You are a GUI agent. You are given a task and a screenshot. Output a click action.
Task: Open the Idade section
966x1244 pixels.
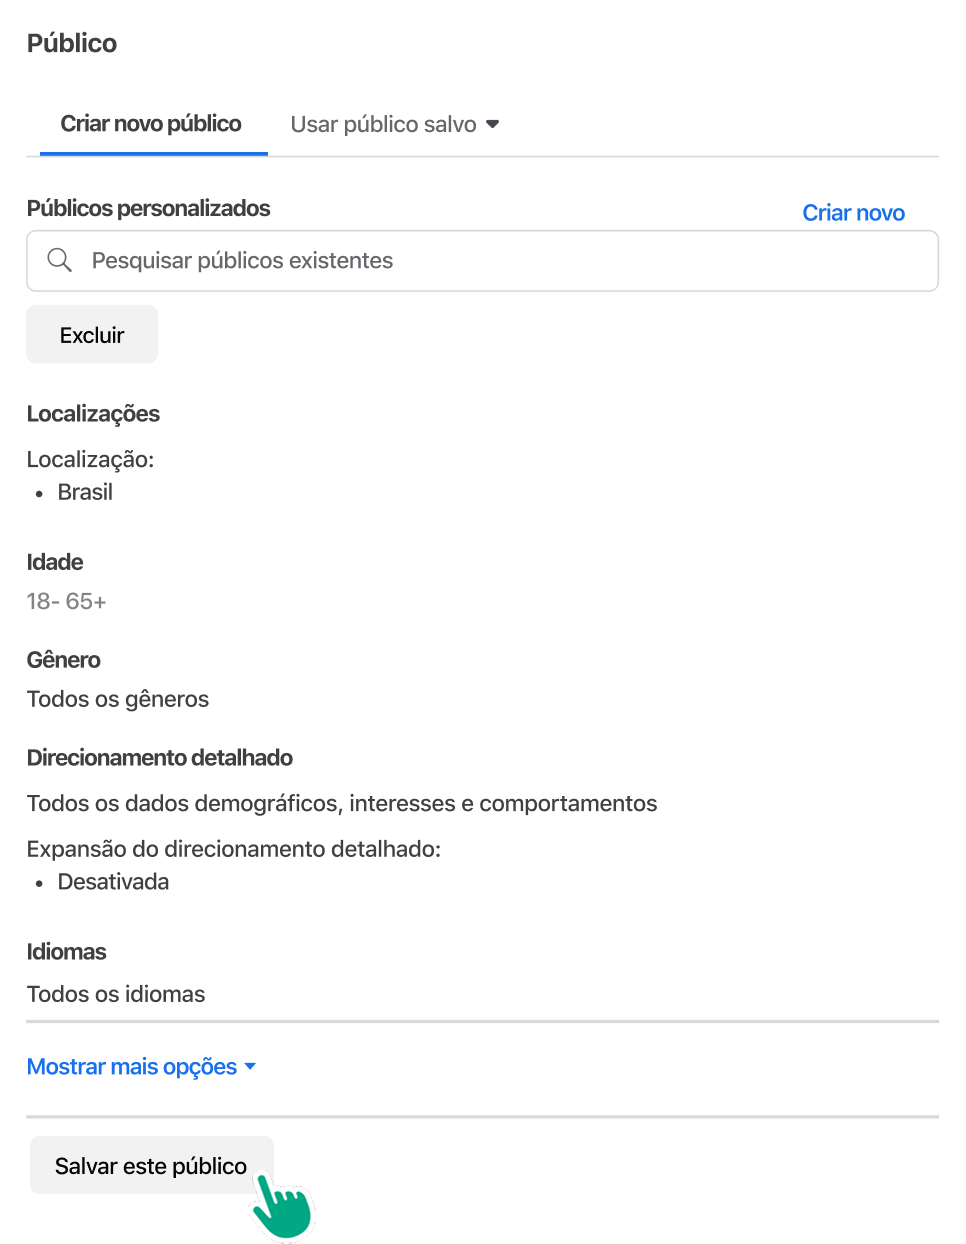coord(55,562)
